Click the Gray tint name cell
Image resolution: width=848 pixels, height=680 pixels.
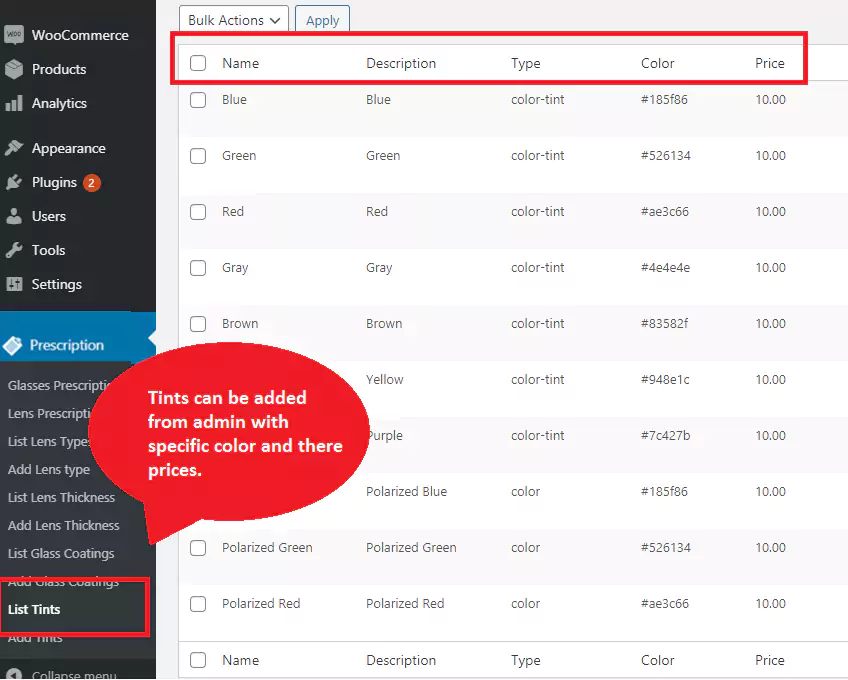[235, 268]
